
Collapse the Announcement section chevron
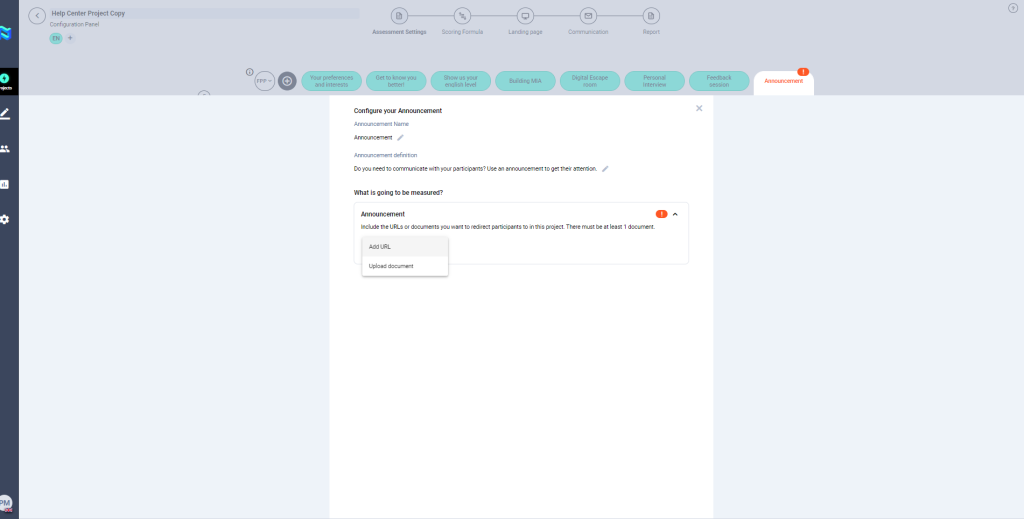(x=676, y=214)
